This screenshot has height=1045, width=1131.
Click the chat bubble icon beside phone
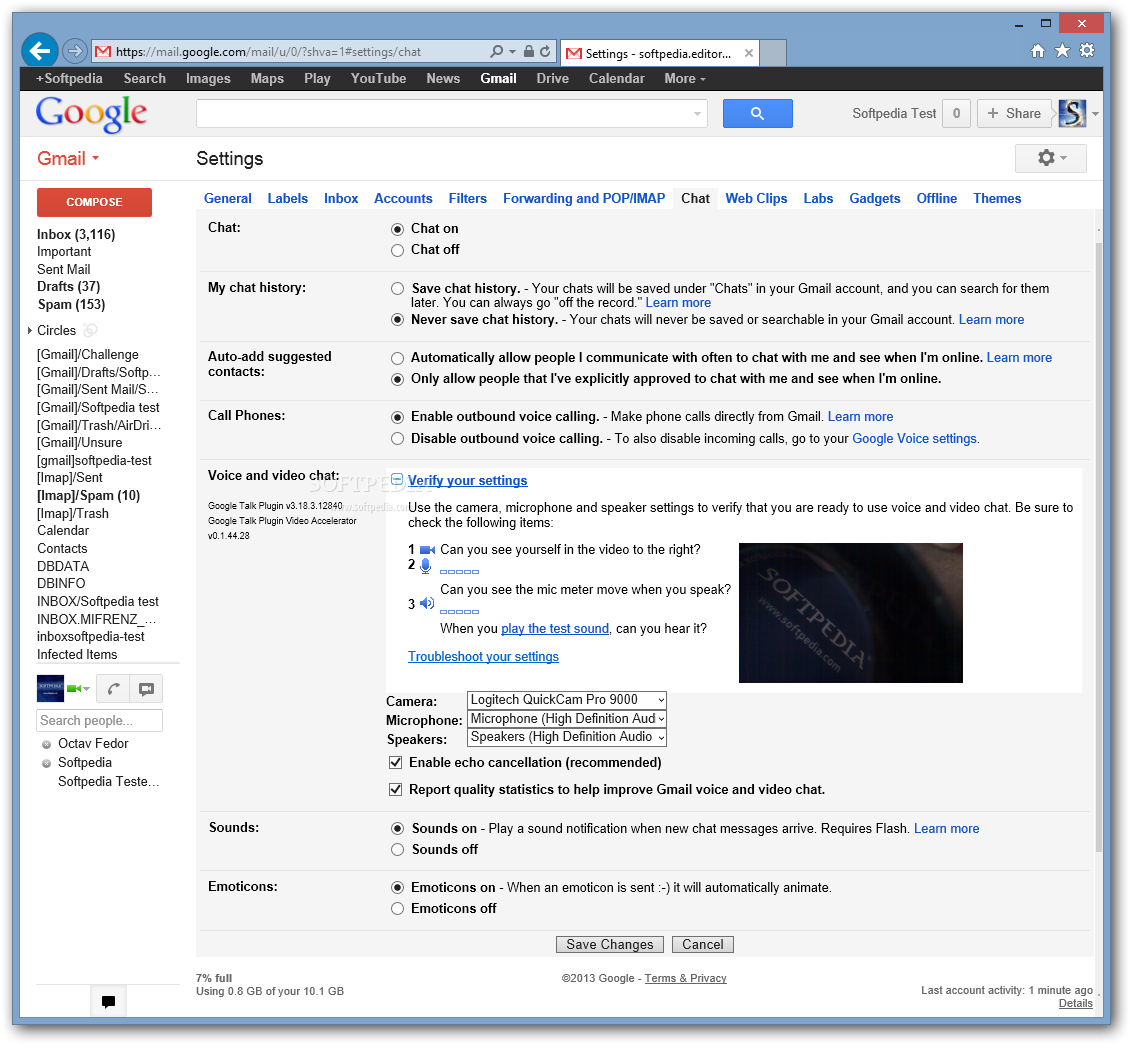[x=146, y=689]
